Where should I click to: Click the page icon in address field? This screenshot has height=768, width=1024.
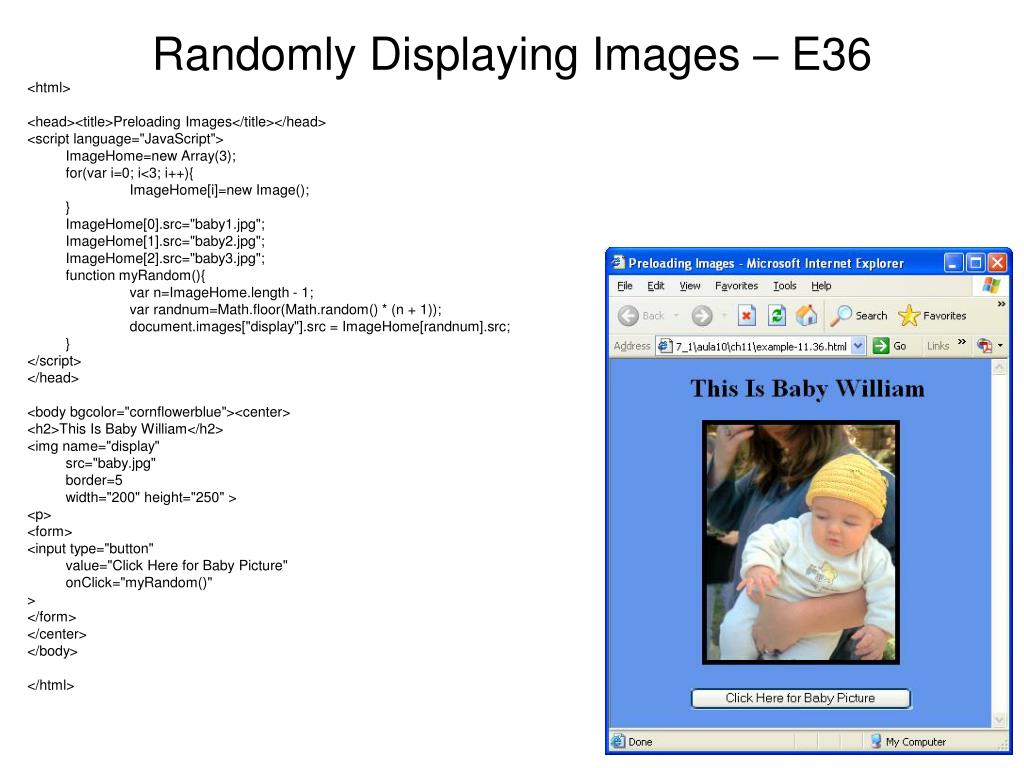coord(665,346)
